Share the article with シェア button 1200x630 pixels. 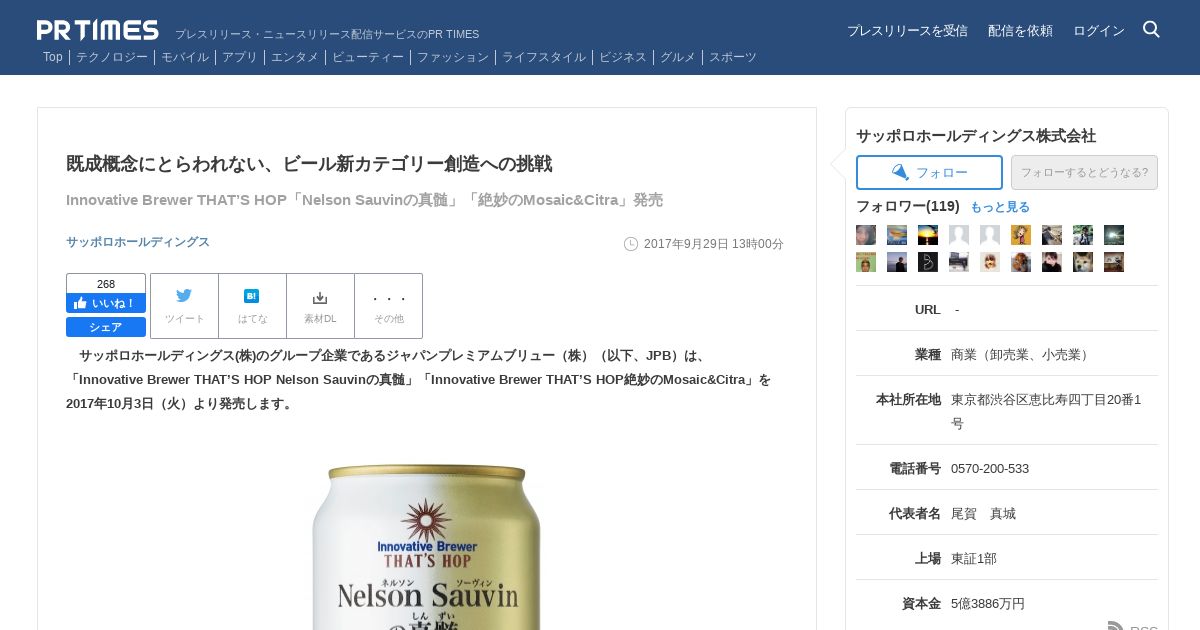[x=106, y=327]
